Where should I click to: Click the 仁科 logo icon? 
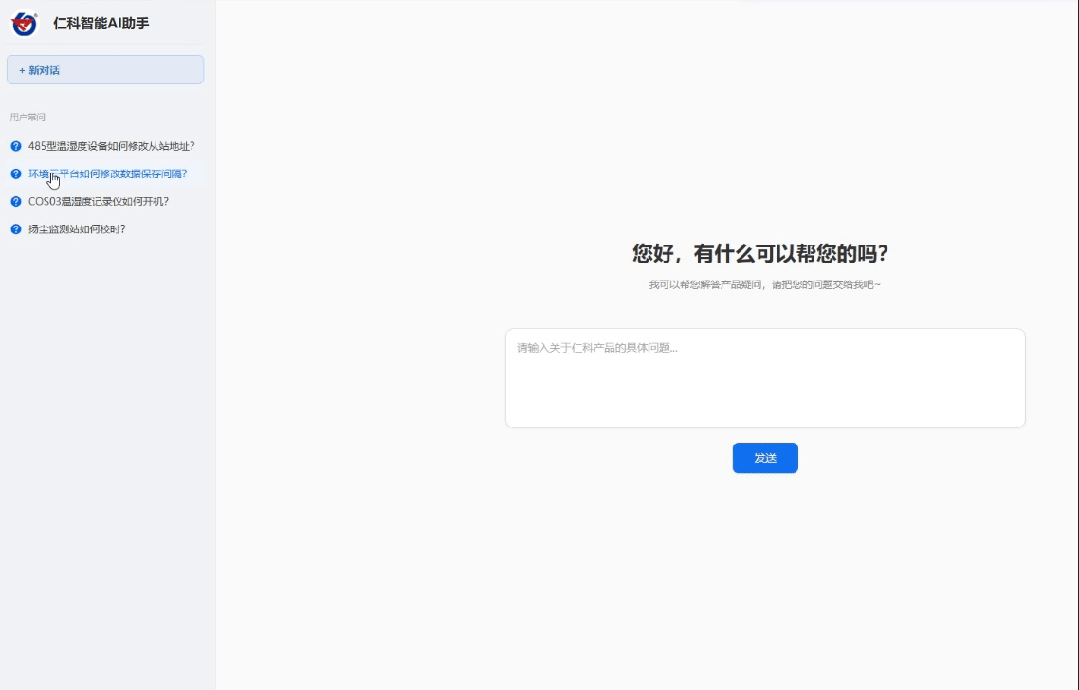(24, 23)
